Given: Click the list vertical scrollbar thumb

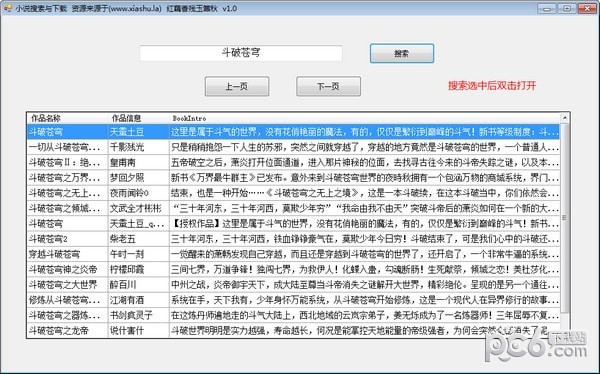Looking at the screenshot, I should pyautogui.click(x=564, y=217).
